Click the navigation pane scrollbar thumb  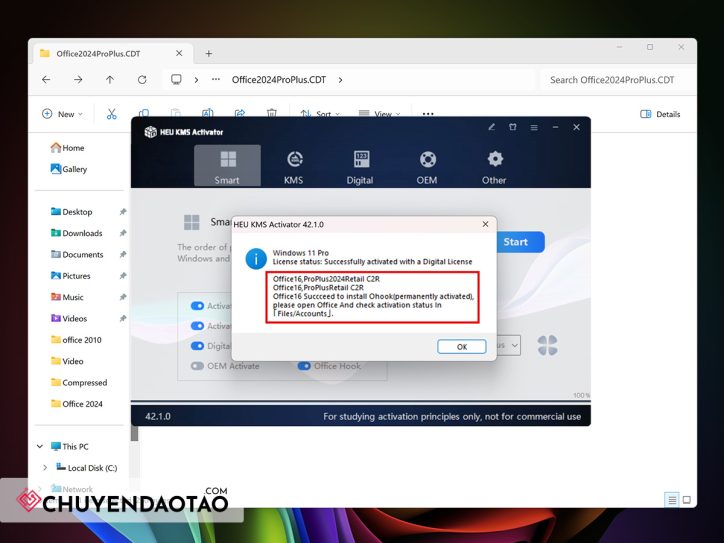(134, 433)
